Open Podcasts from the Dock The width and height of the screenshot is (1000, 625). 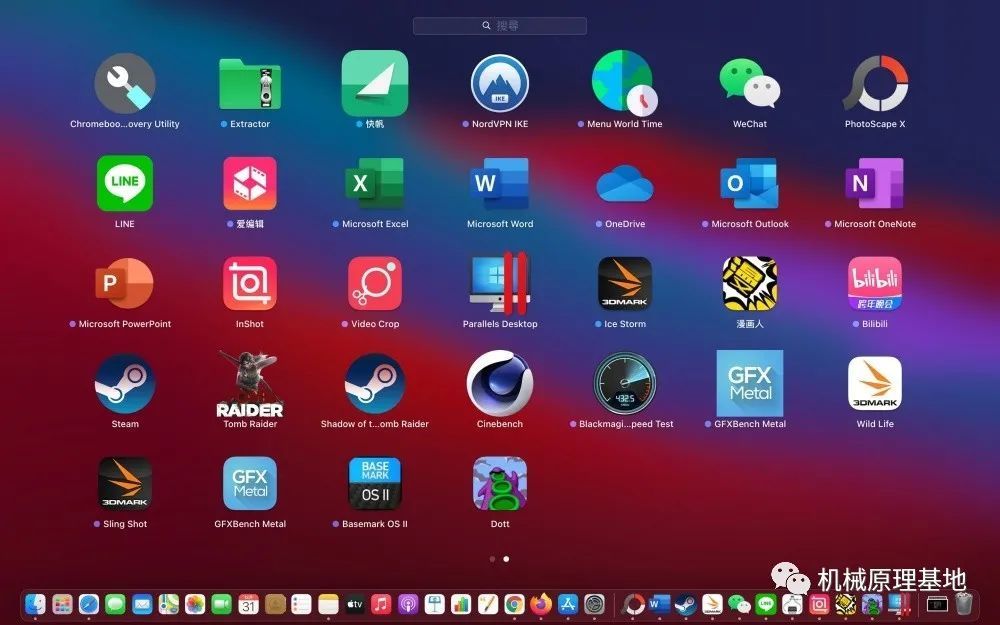408,603
